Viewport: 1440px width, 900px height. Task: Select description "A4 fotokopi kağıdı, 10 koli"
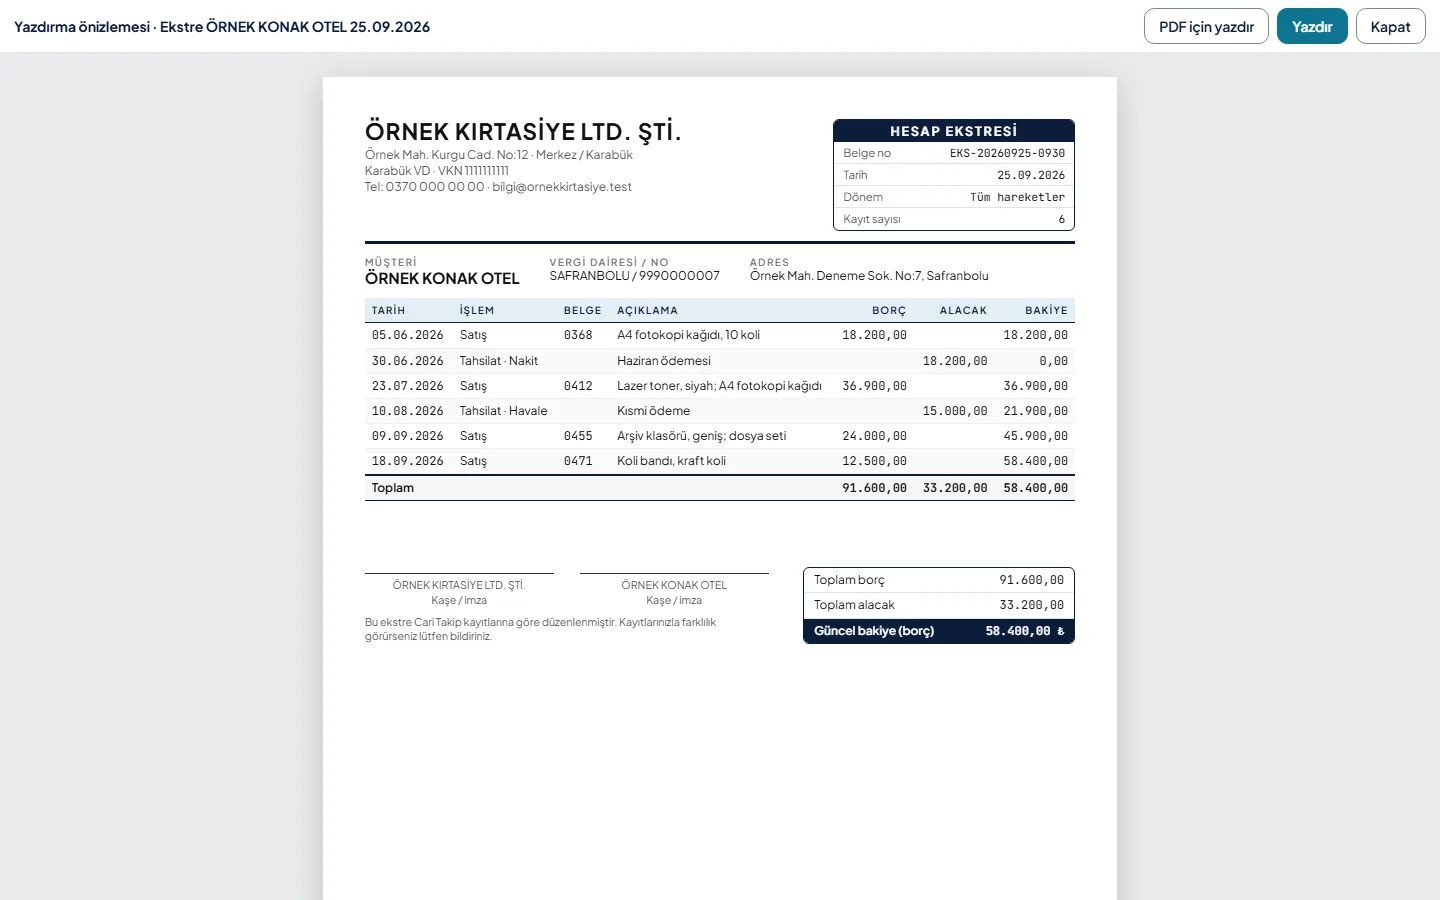[688, 335]
